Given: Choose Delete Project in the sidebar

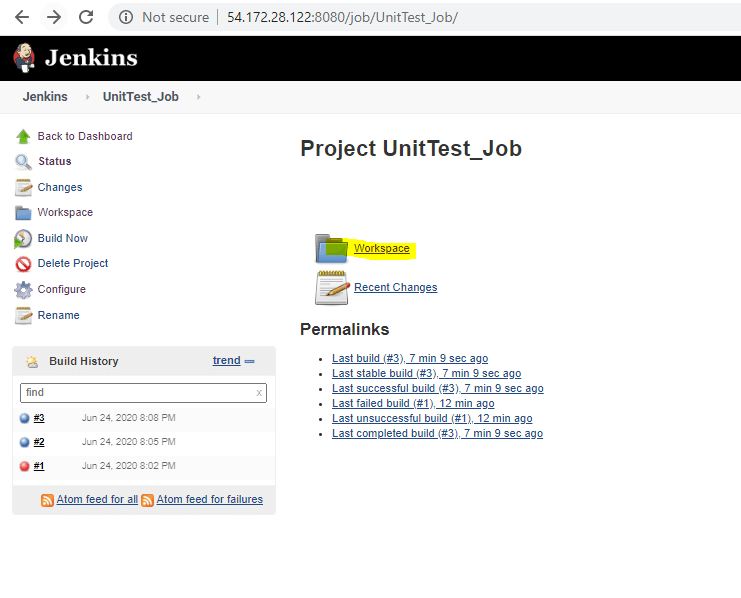Looking at the screenshot, I should coord(73,263).
